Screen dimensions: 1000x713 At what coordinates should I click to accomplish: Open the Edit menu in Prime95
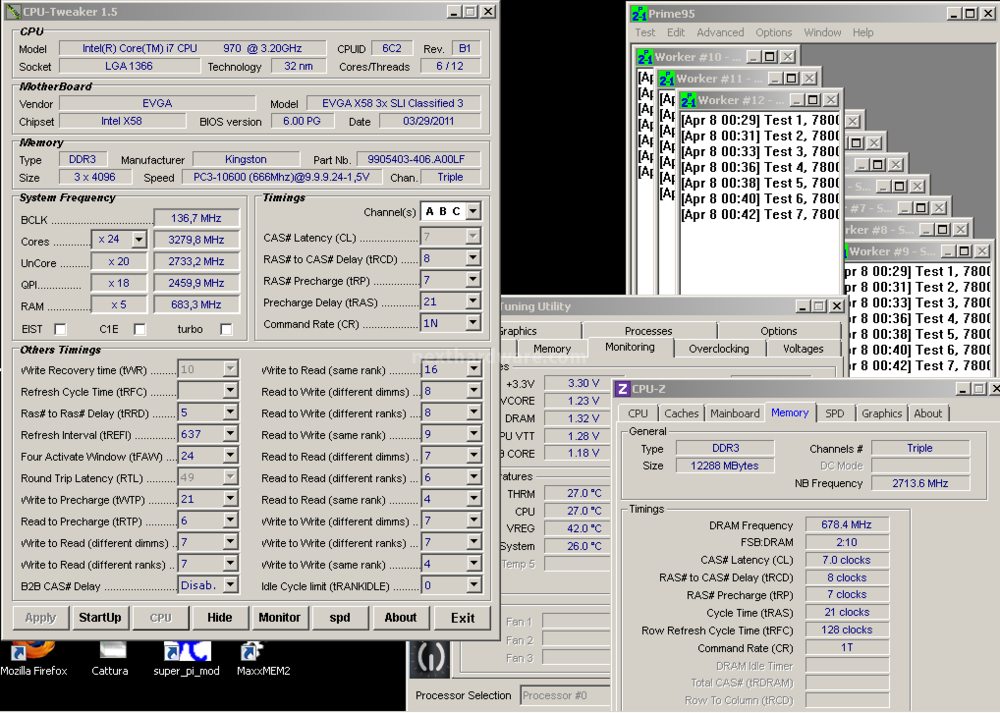tap(676, 33)
